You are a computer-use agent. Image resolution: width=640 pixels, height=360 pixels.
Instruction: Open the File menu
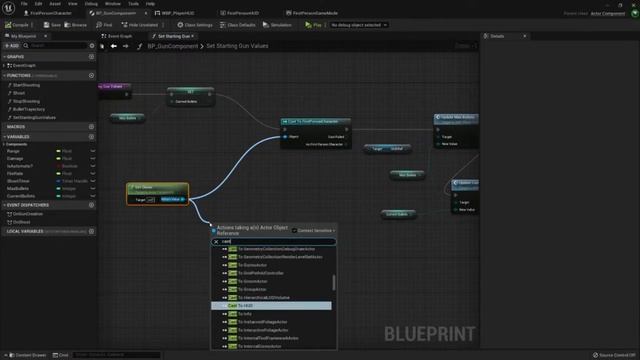point(24,4)
